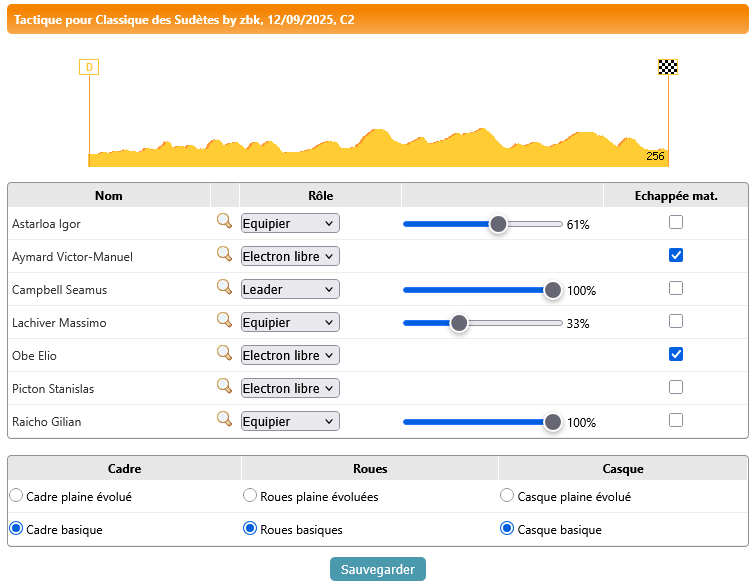Uncheck Echappée mat. for Aymard Victor-Manuel

coord(676,255)
